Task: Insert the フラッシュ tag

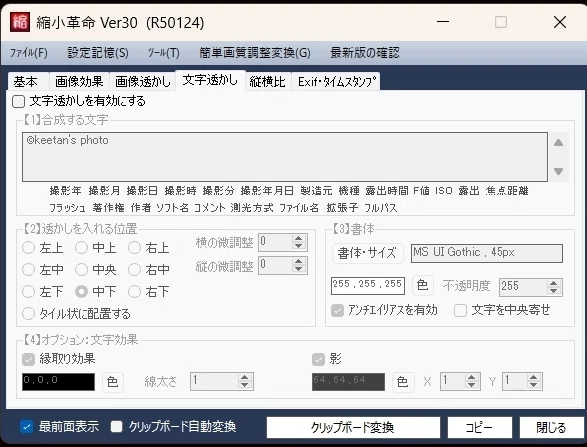Action: coord(67,208)
